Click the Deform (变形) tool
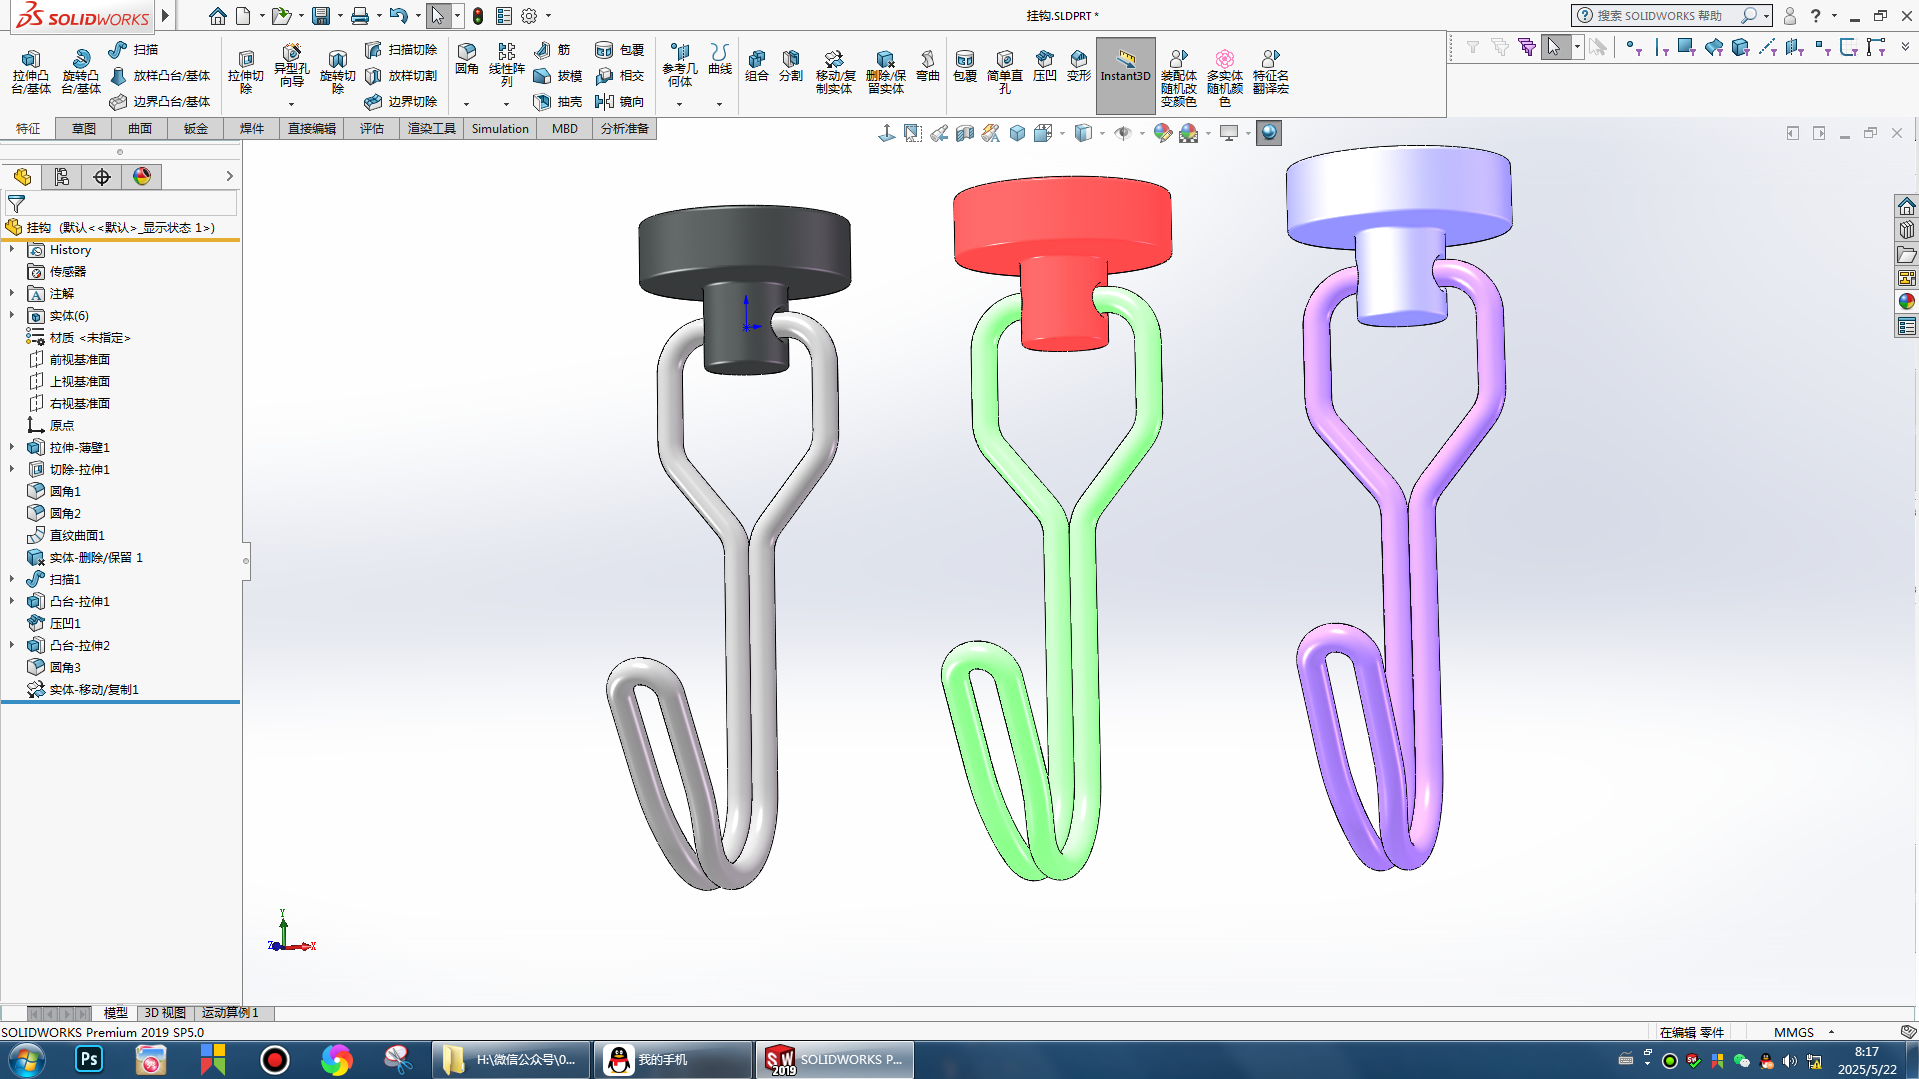Screen dimensions: 1919x1079 (1079, 66)
